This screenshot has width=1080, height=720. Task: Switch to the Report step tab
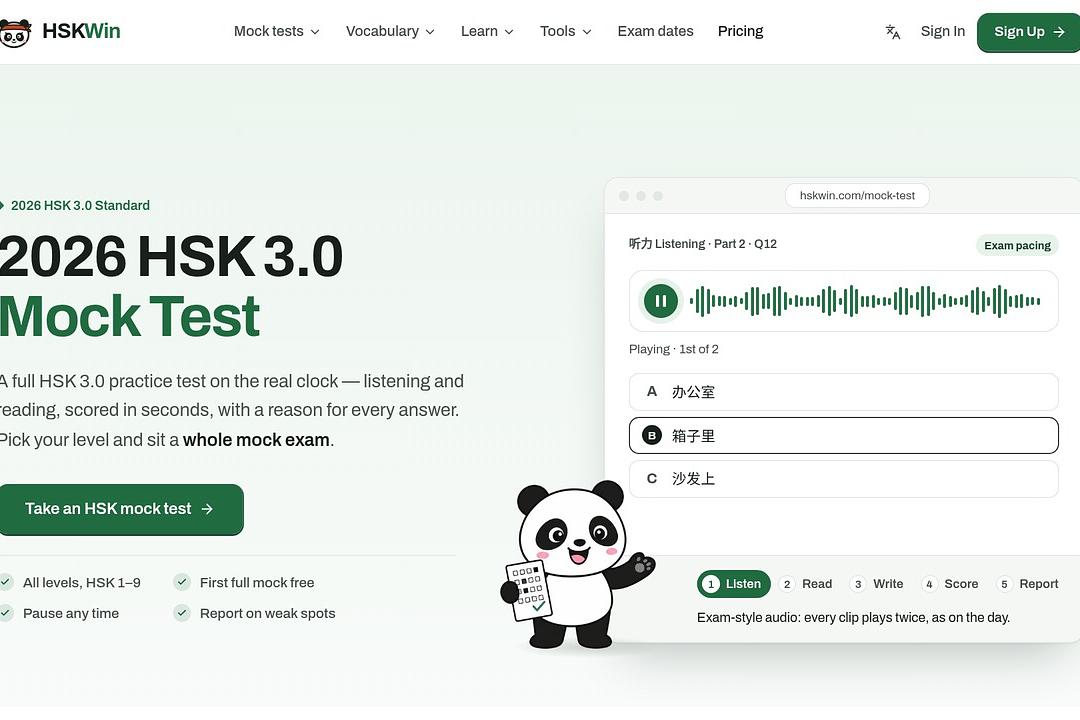1028,584
